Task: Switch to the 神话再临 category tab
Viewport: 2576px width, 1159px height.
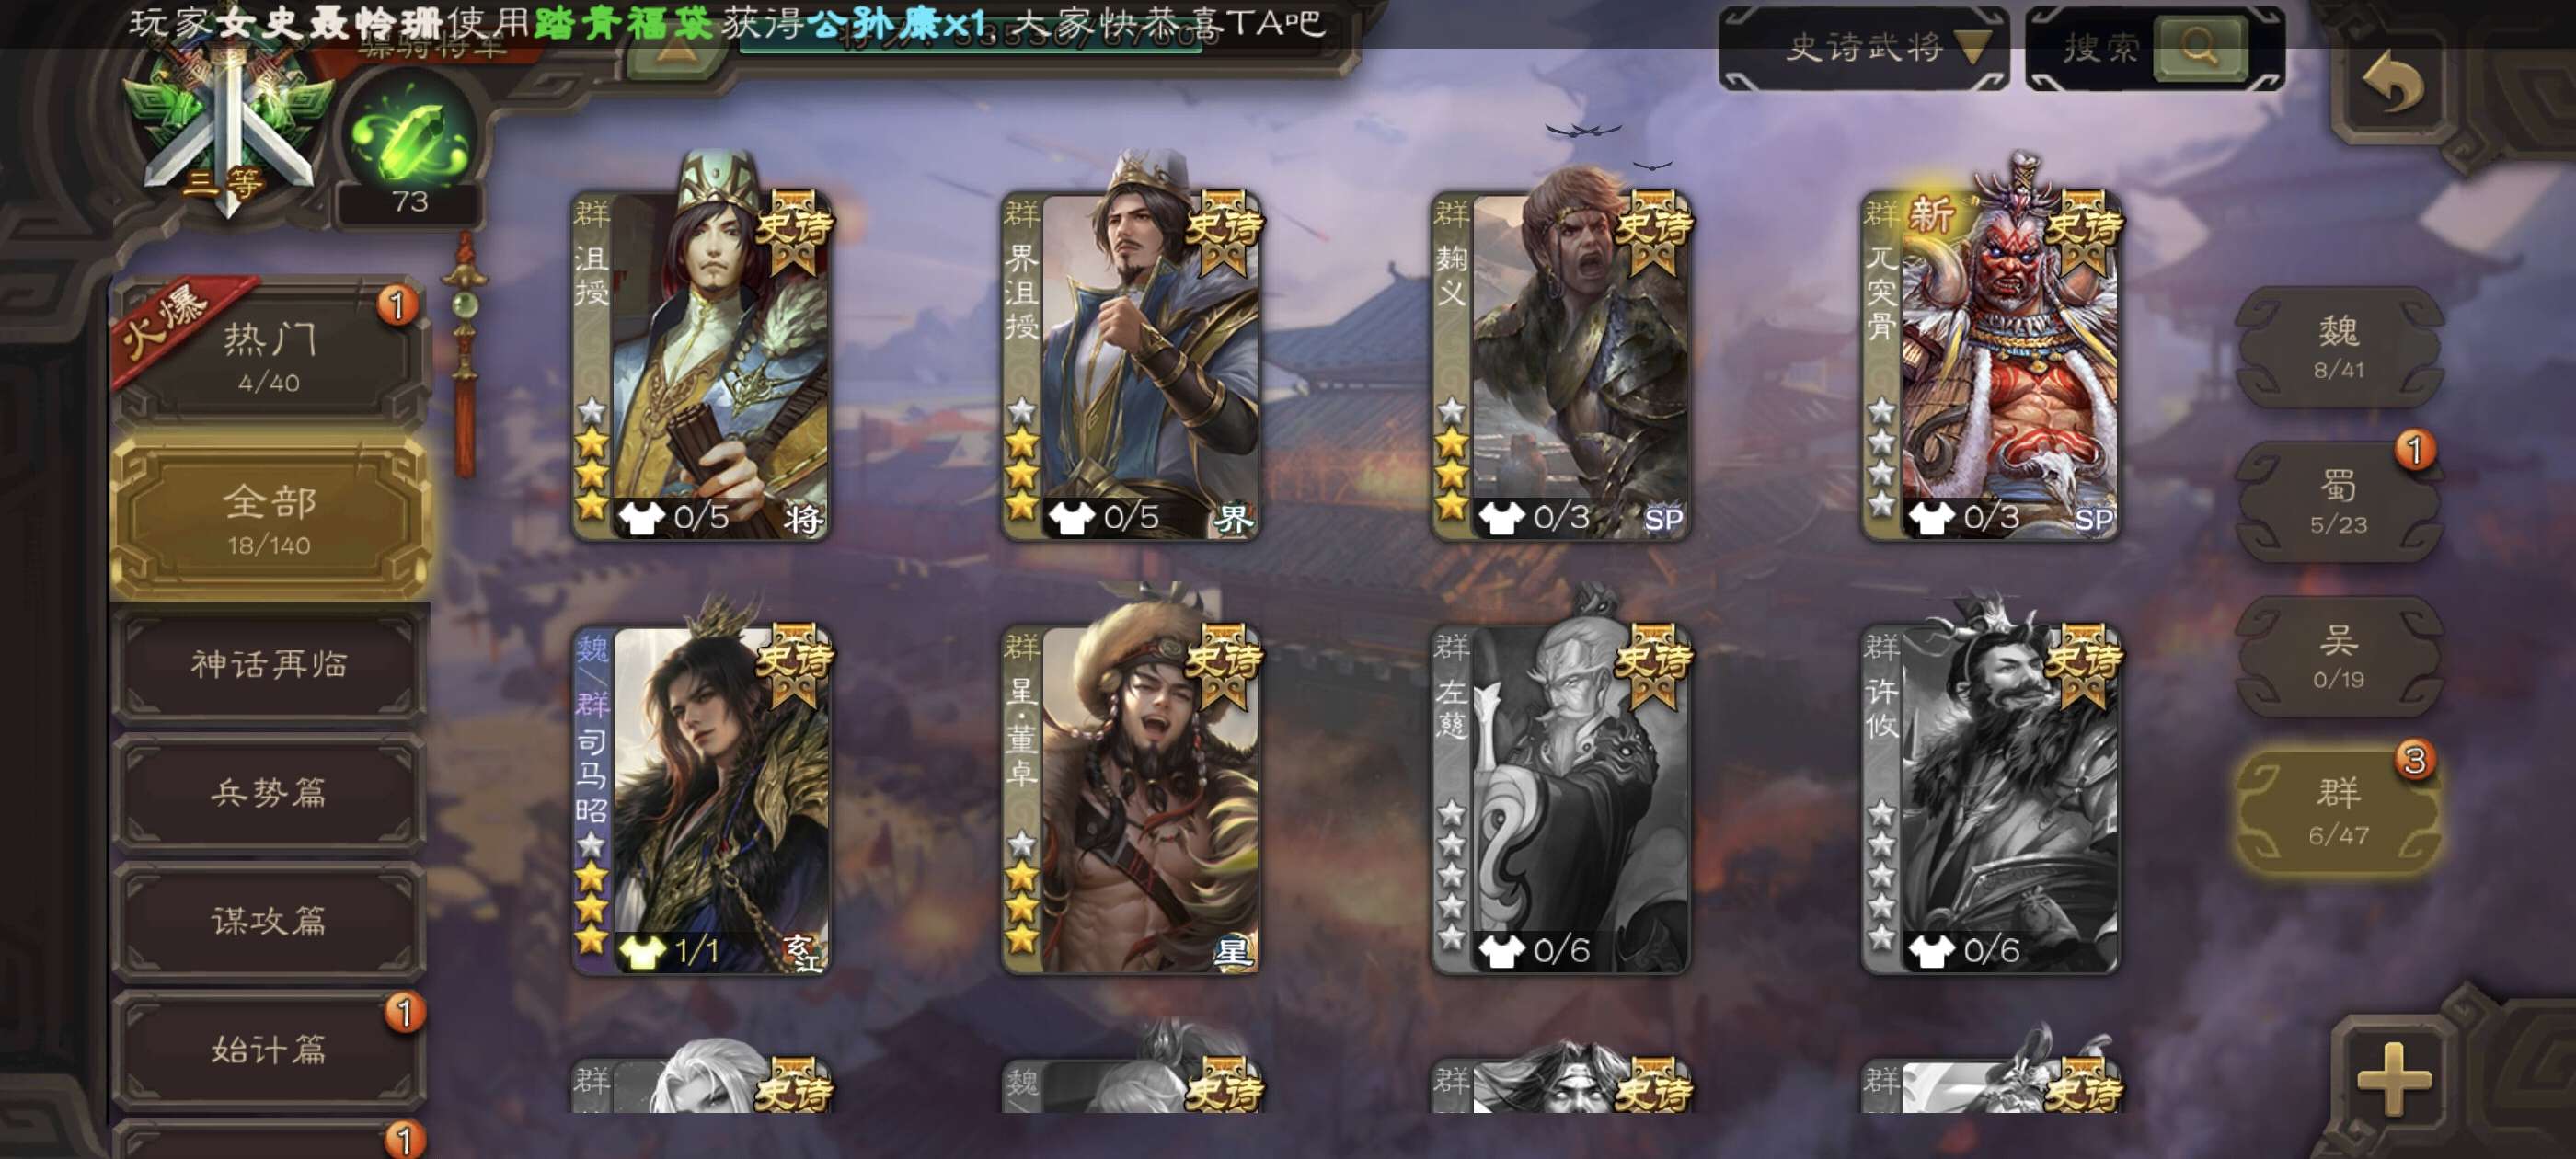Action: (268, 664)
